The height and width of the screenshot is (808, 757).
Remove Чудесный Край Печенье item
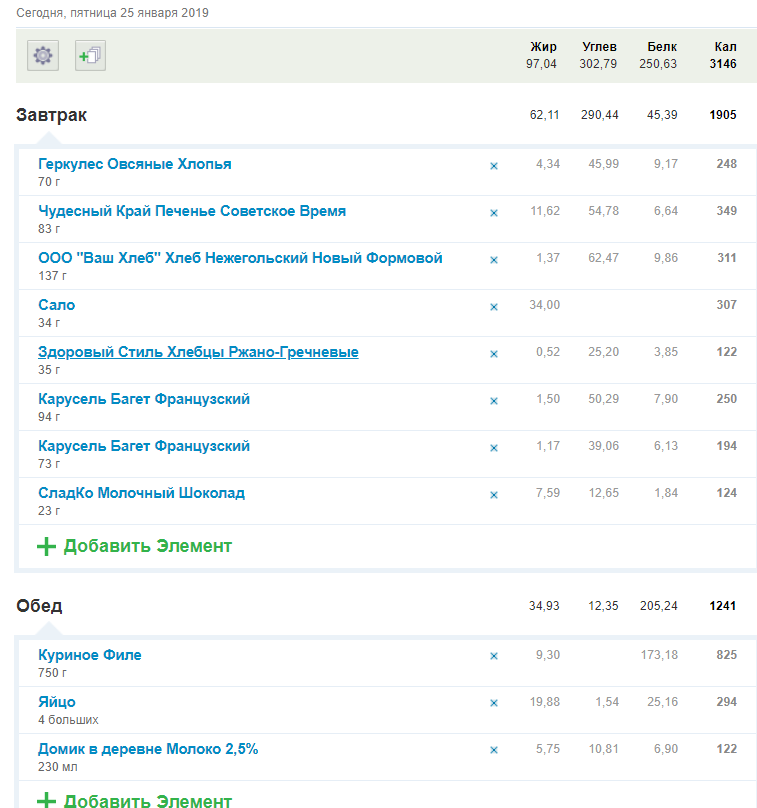click(x=493, y=213)
